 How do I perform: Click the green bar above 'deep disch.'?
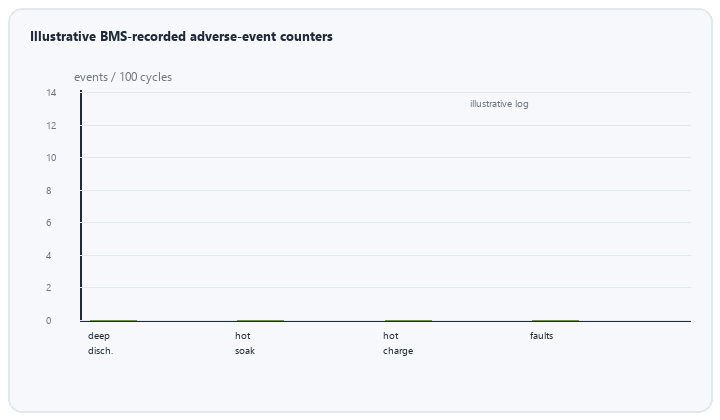[113, 320]
